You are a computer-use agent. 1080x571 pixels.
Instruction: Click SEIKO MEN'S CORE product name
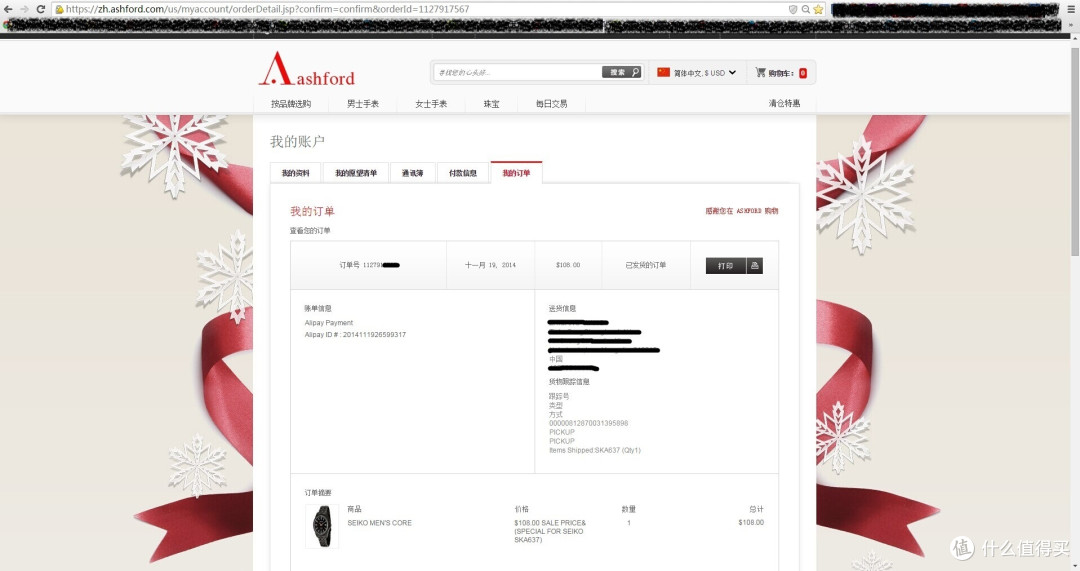[380, 523]
